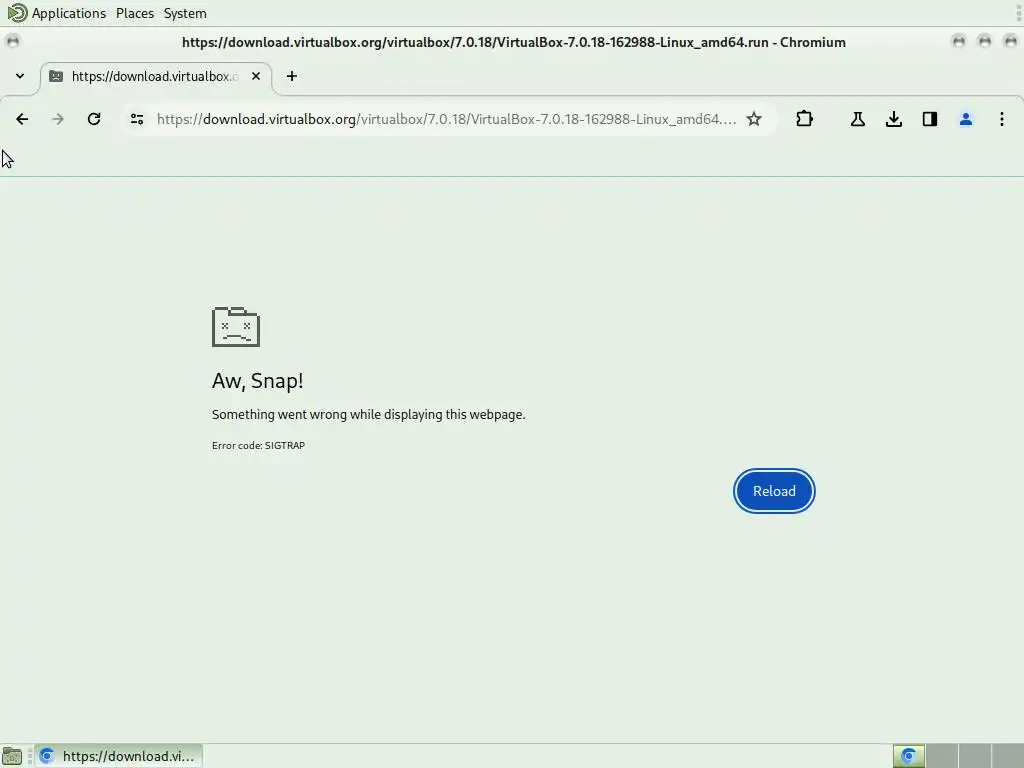The width and height of the screenshot is (1024, 768).
Task: Click the 'Error code: SIGTRAP' text
Action: click(259, 445)
